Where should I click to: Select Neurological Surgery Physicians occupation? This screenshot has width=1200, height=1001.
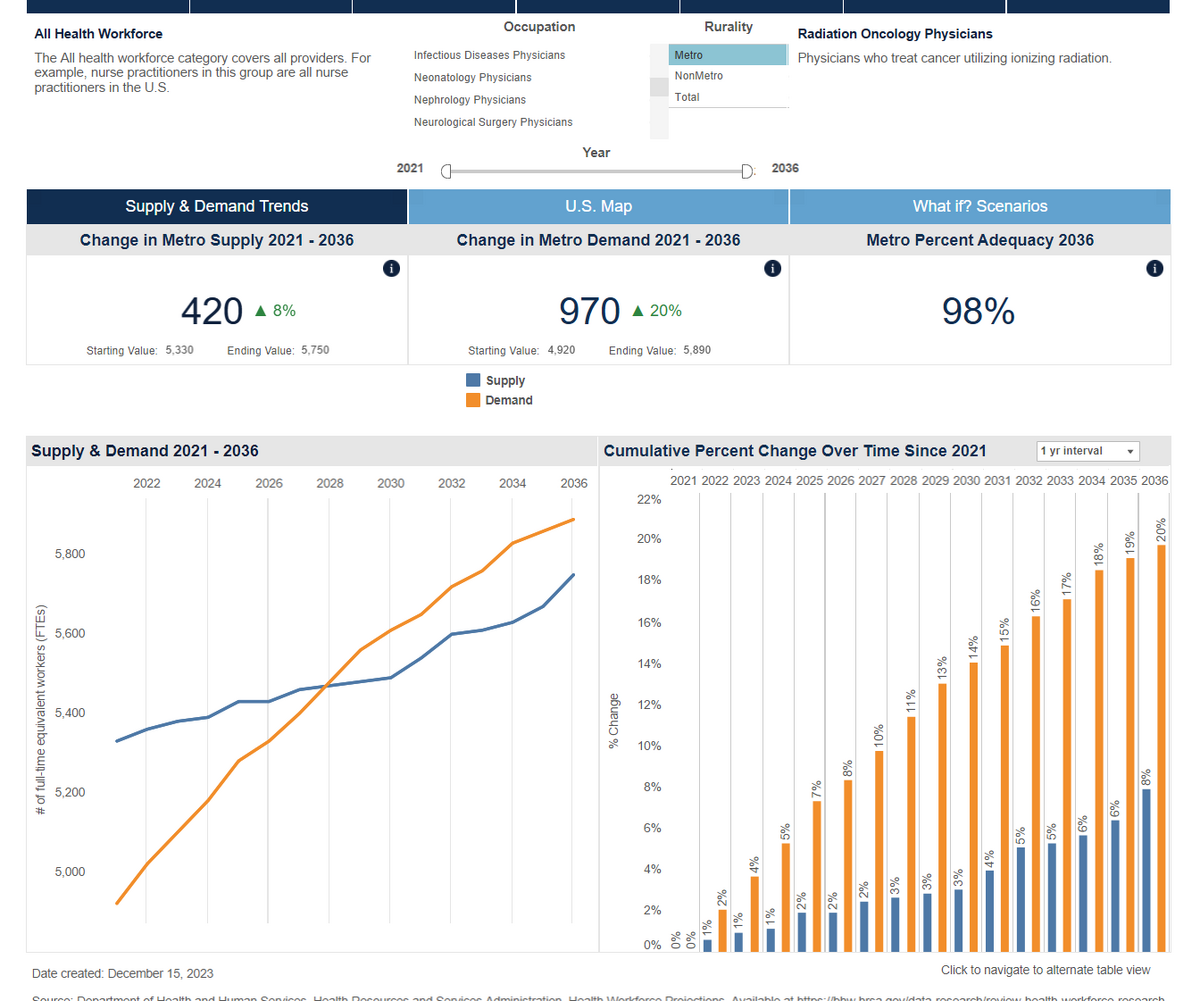pyautogui.click(x=493, y=122)
